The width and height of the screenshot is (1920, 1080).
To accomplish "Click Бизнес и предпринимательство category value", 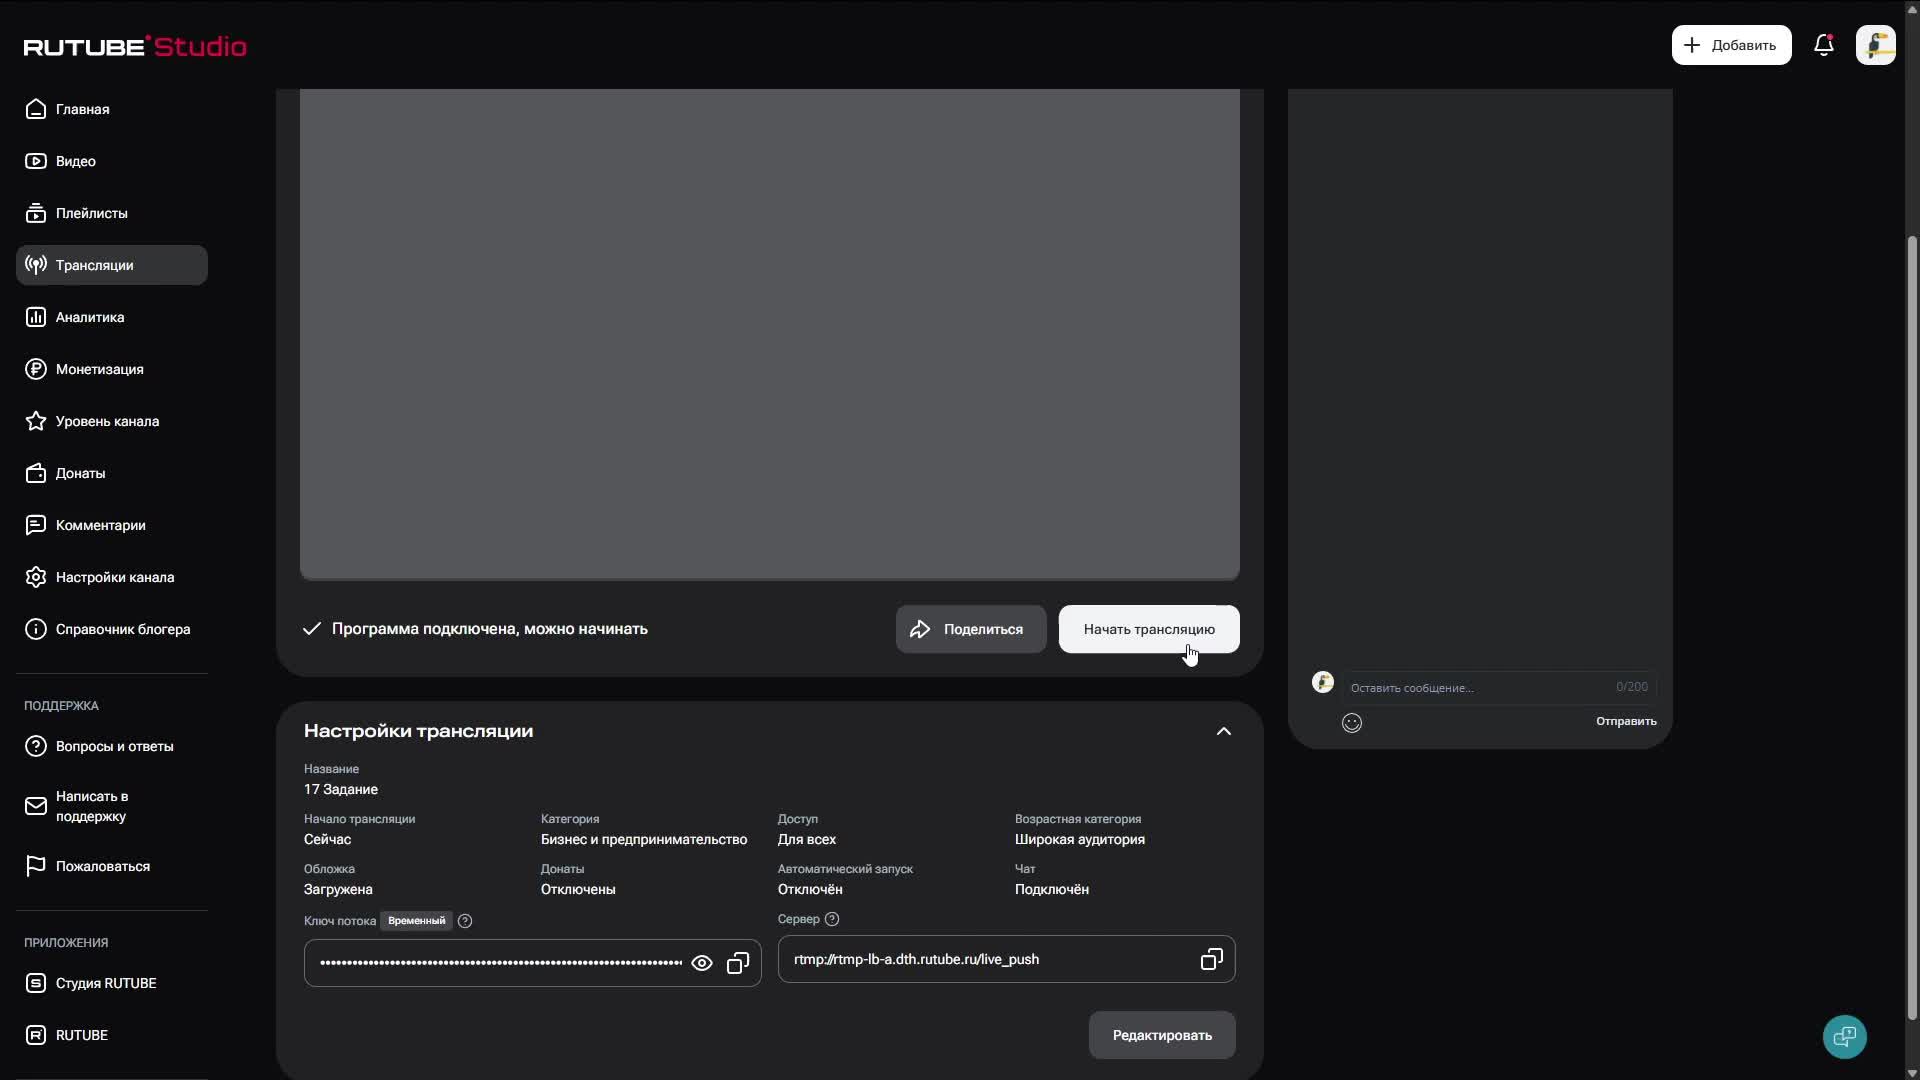I will (x=644, y=839).
